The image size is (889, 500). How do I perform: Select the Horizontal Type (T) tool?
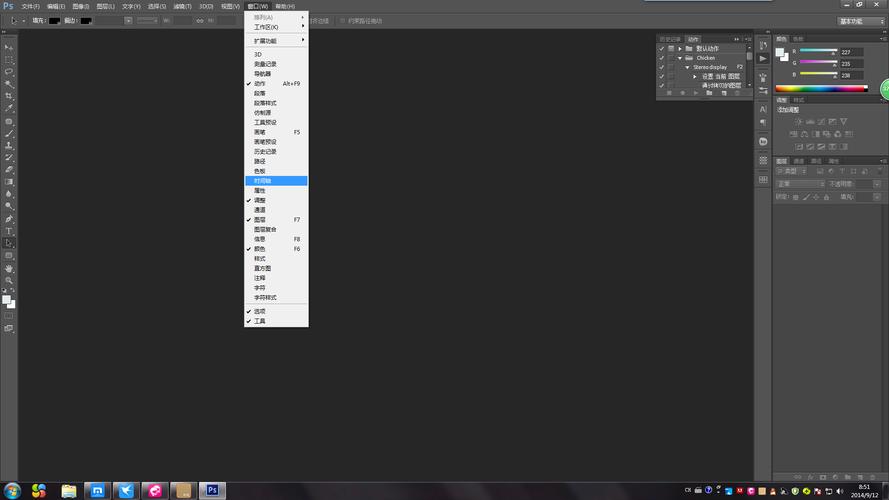(9, 231)
